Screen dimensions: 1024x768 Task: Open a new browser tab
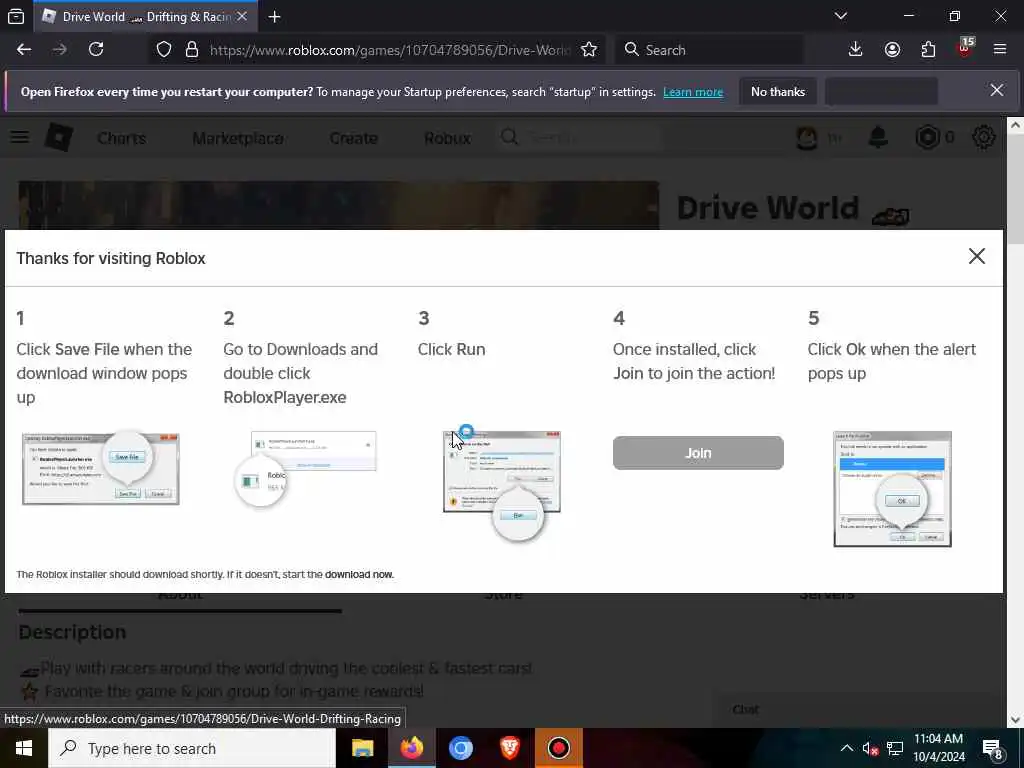click(x=275, y=17)
